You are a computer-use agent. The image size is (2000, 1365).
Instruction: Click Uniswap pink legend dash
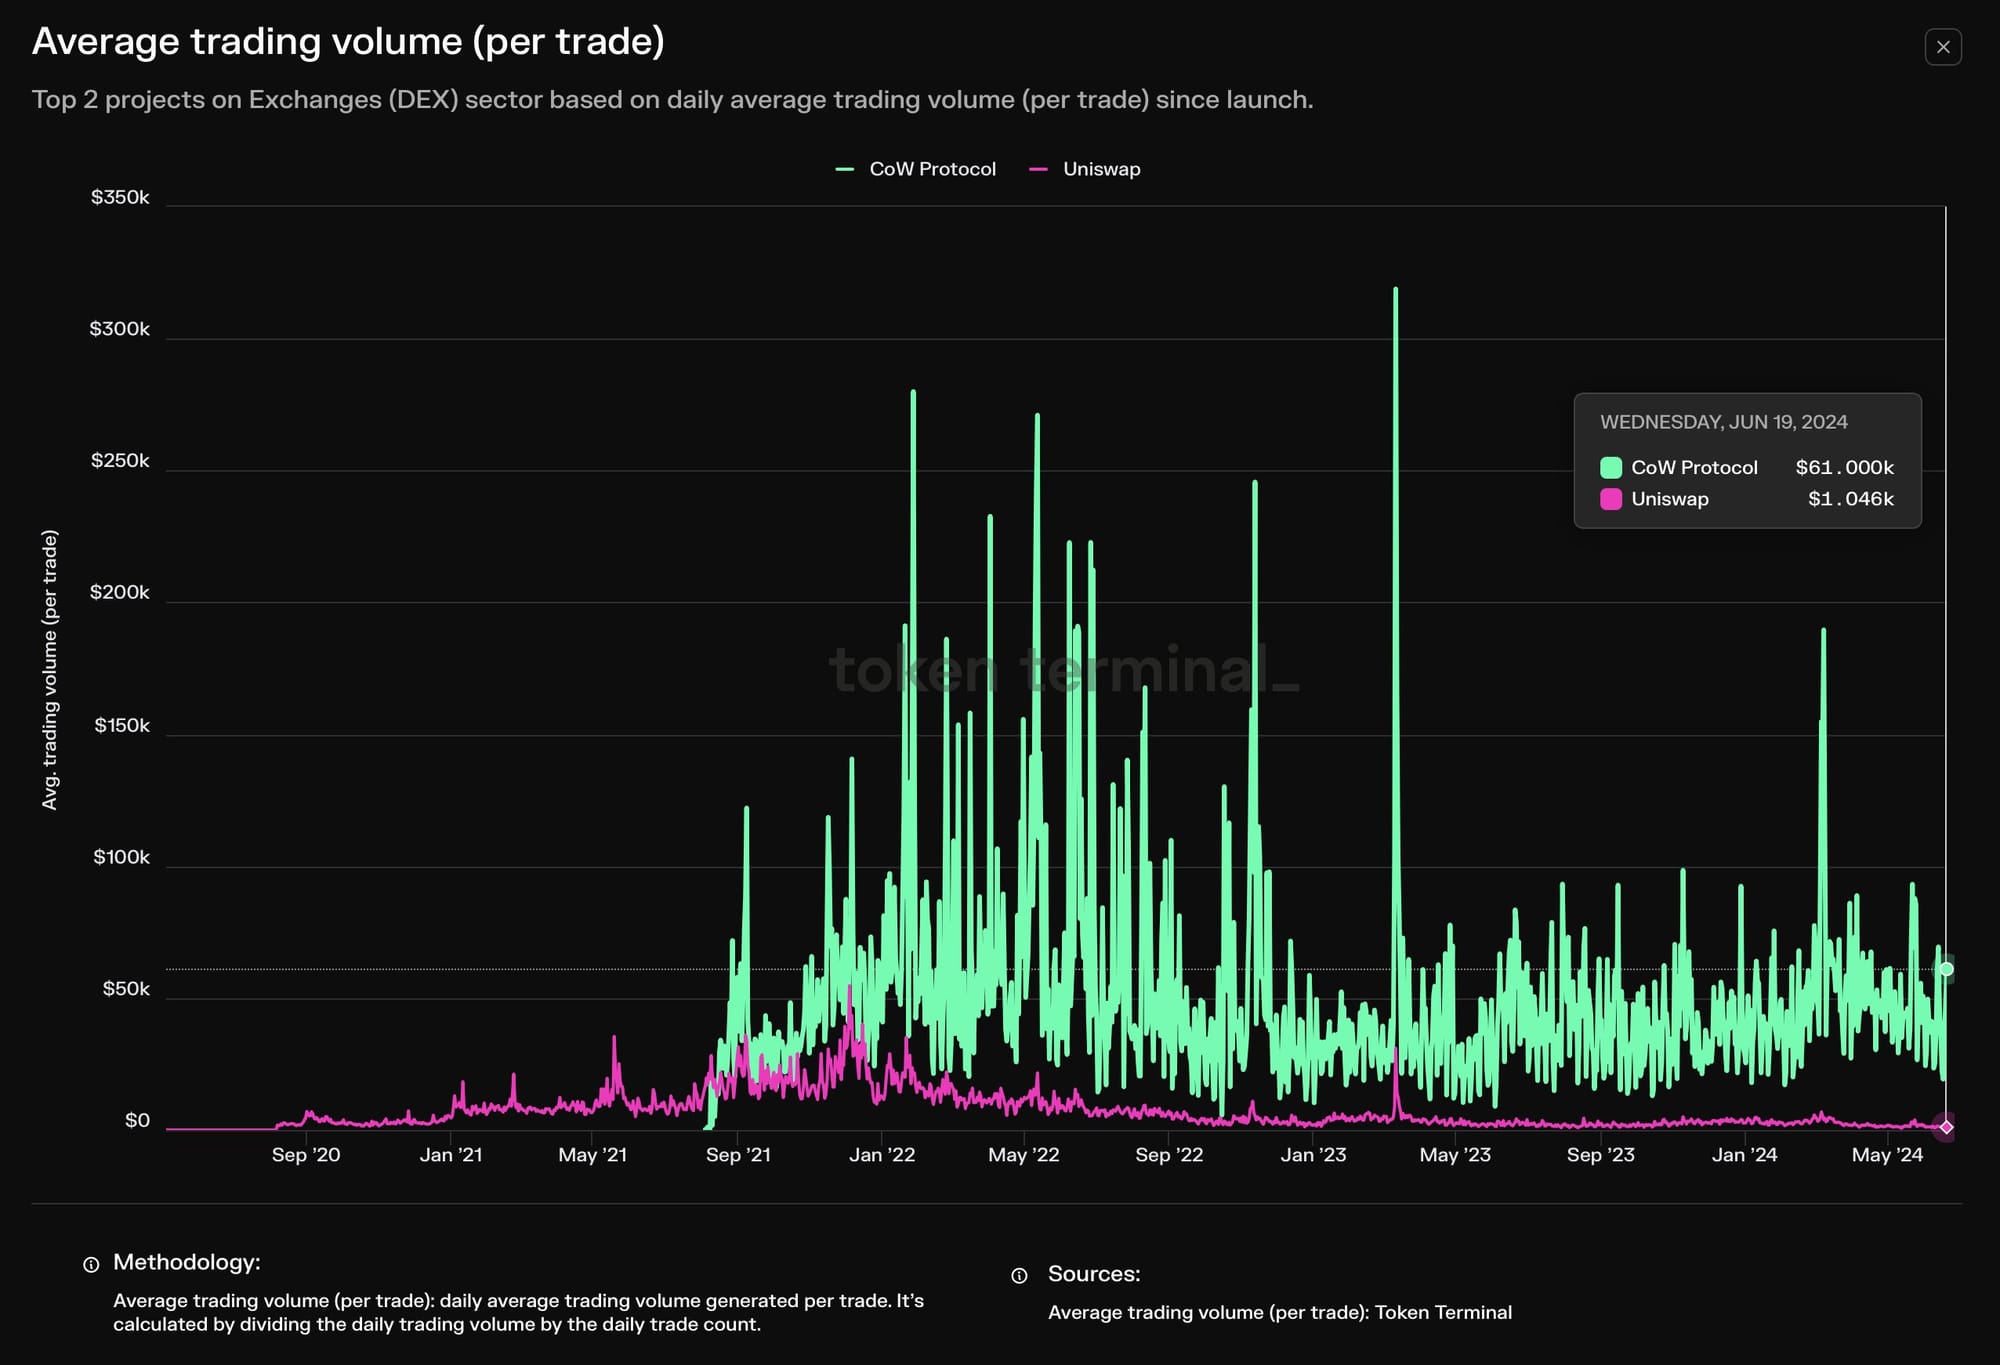coord(1038,169)
